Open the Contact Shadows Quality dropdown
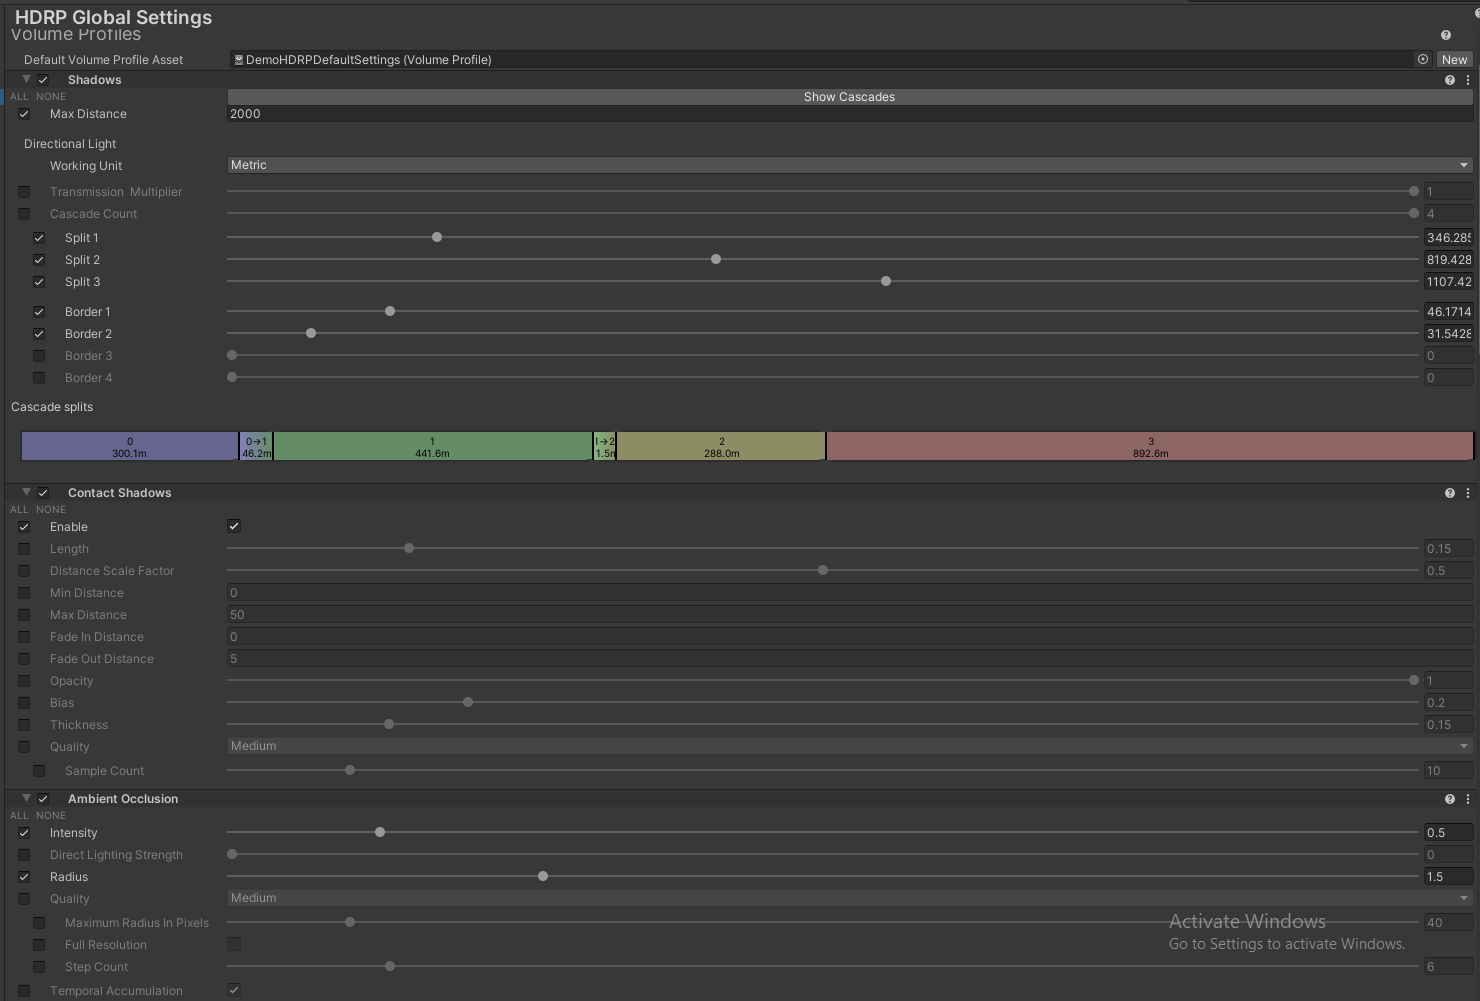This screenshot has height=1001, width=1480. [x=850, y=746]
